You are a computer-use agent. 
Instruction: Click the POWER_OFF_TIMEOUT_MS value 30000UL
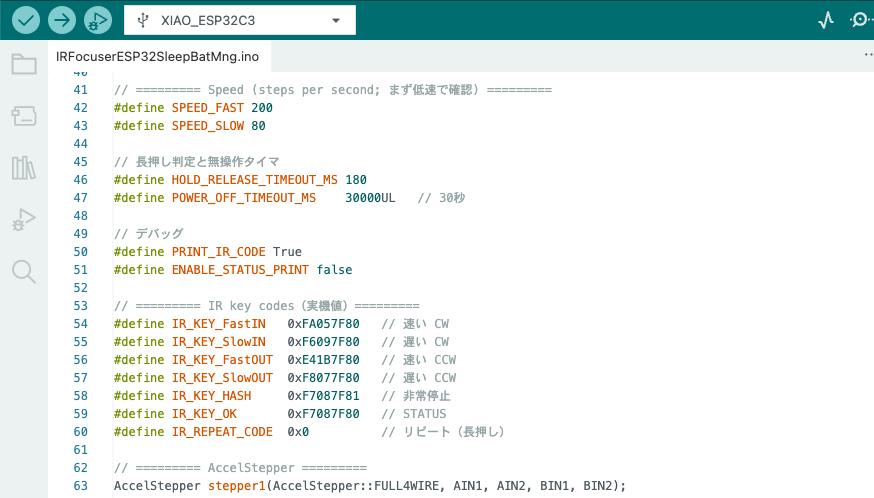click(x=370, y=197)
